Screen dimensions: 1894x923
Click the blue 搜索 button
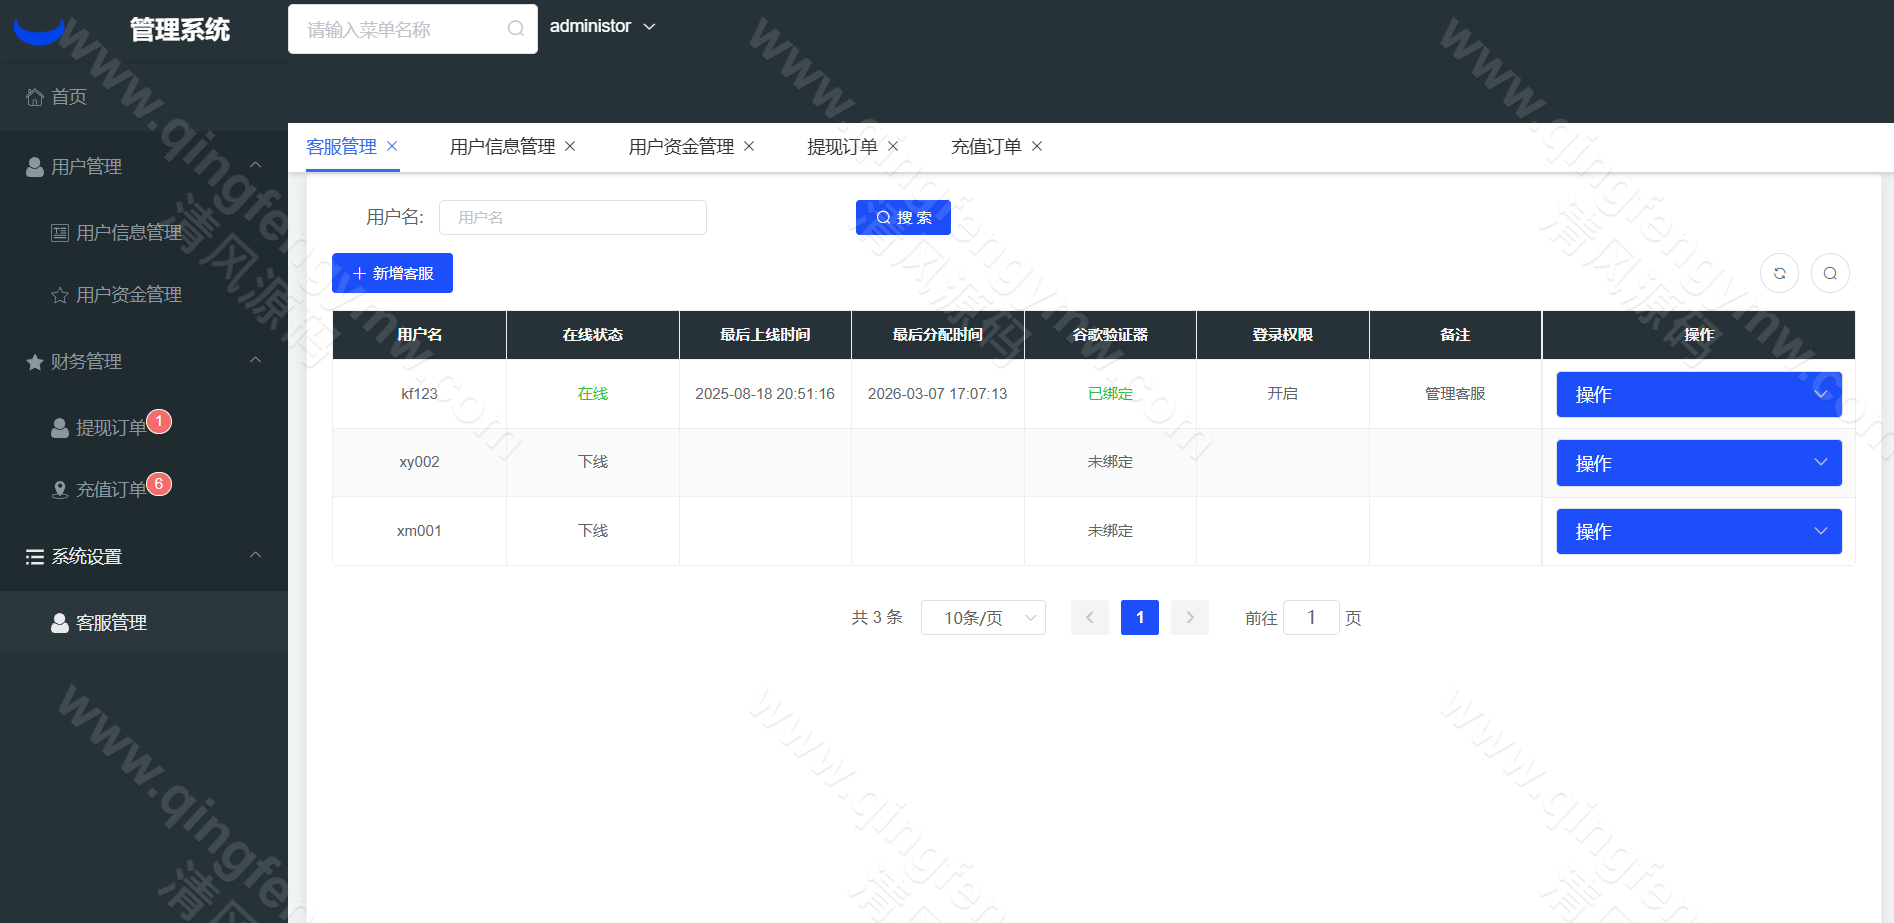pos(903,217)
